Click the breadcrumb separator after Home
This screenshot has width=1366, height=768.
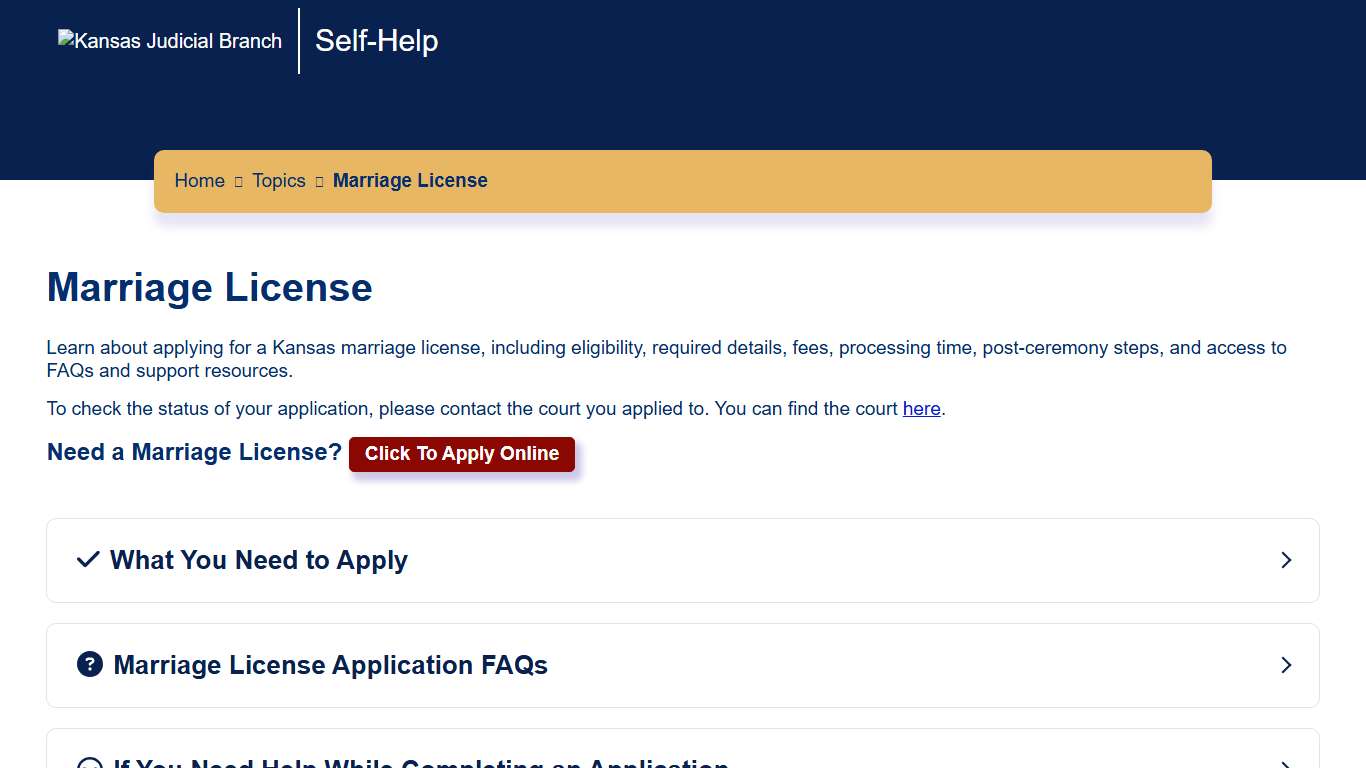point(237,181)
